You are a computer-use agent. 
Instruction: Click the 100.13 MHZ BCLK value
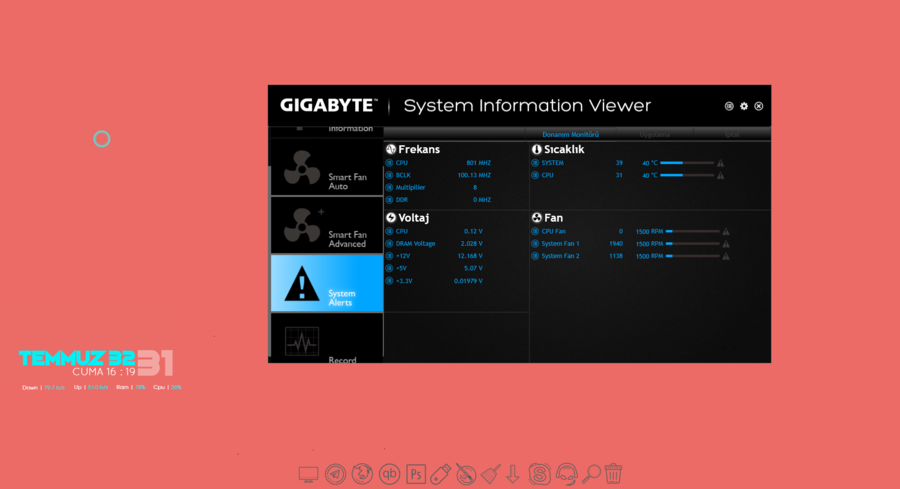[474, 175]
